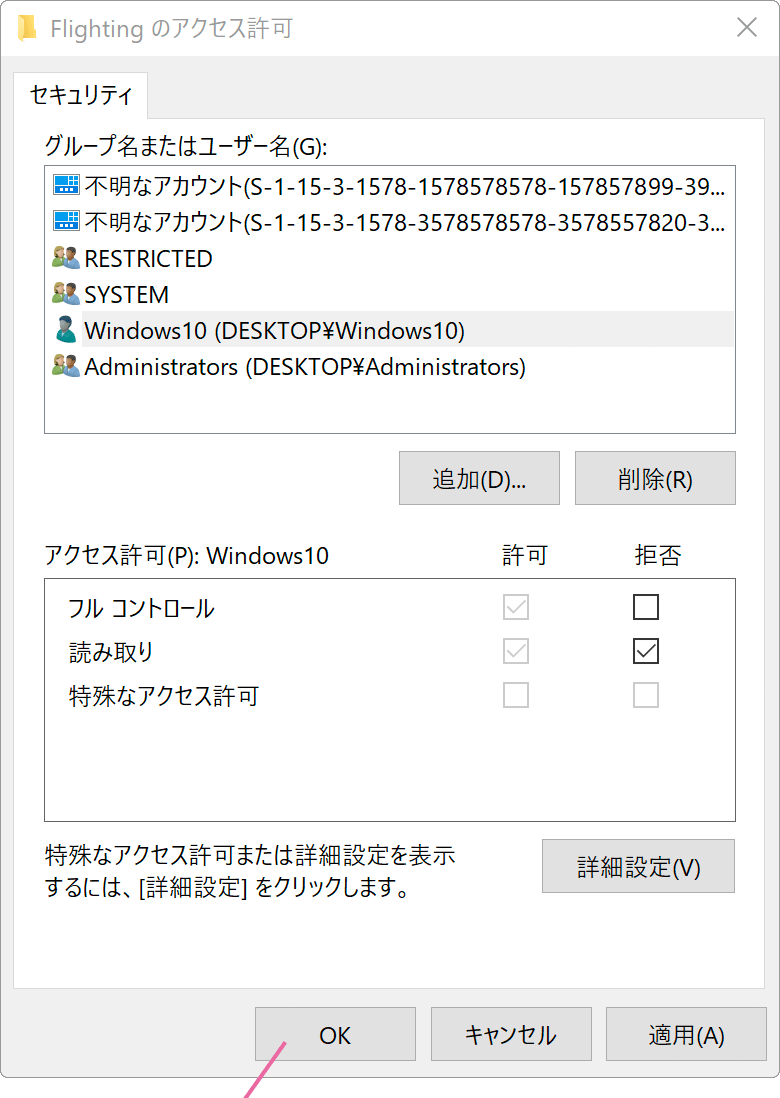Click the 適用(A) apply button

click(686, 1034)
